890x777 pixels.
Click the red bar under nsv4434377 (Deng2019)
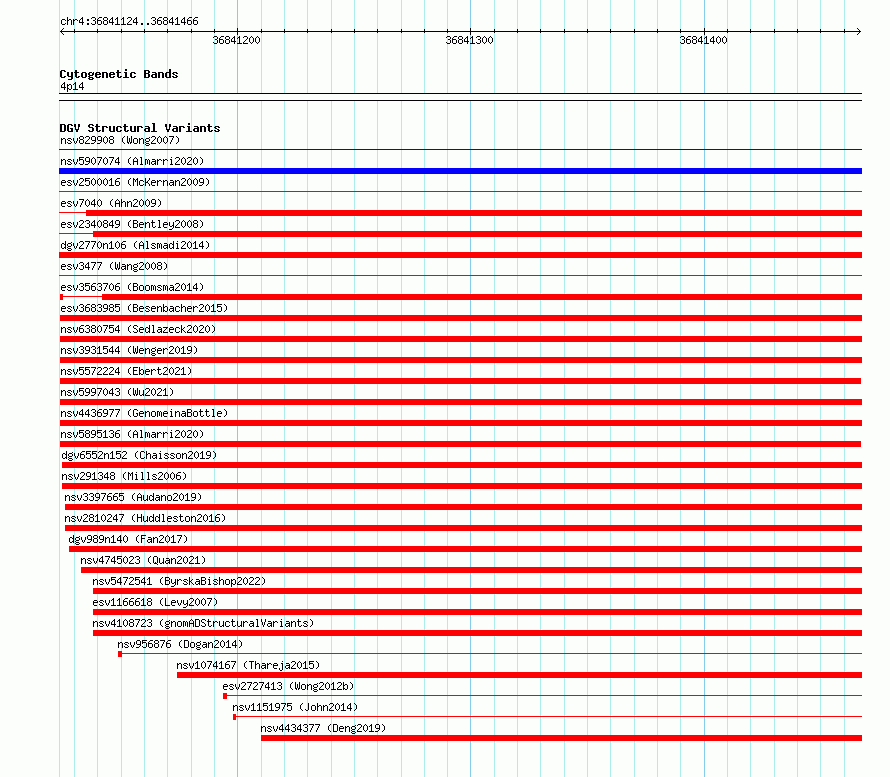pyautogui.click(x=561, y=738)
